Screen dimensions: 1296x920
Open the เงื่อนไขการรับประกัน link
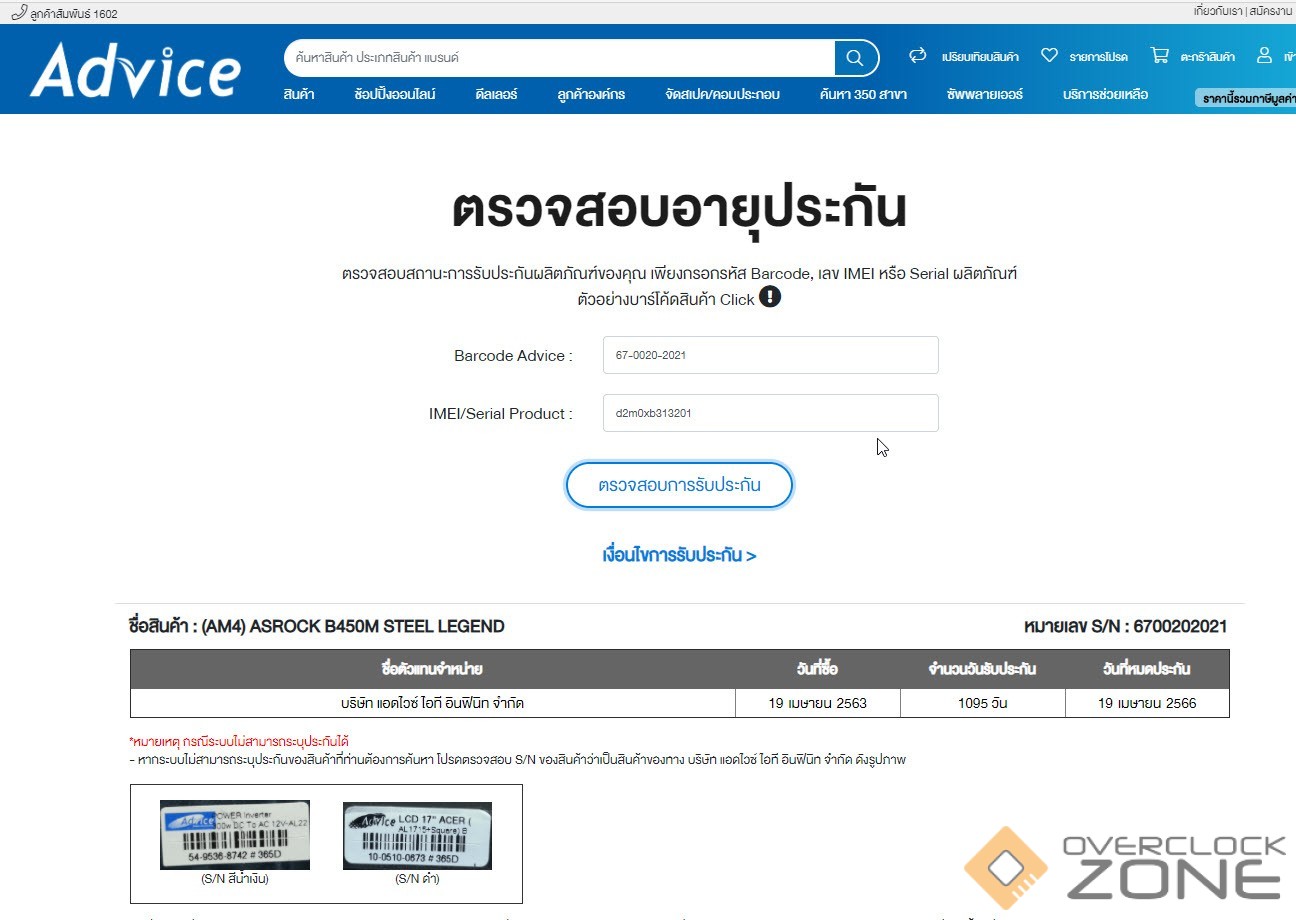[x=679, y=555]
